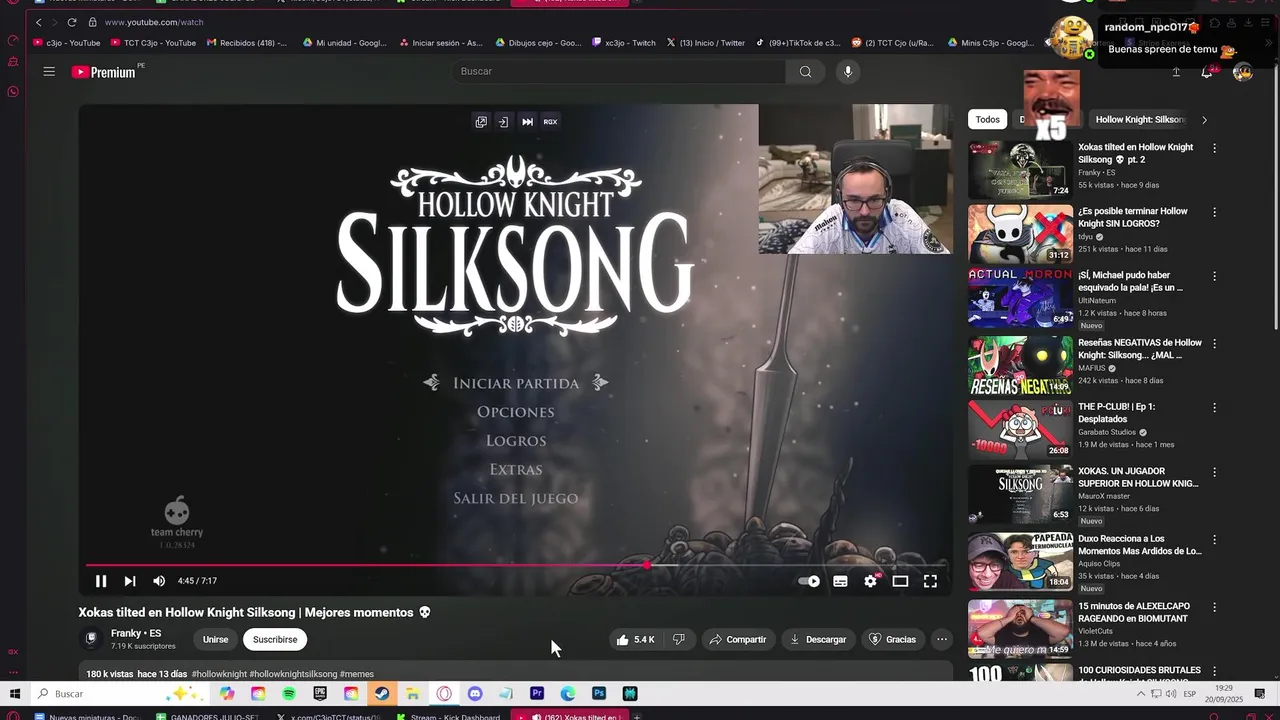Screen dimensions: 1280x720
Task: Show more filter chips with right arrow
Action: [x=1204, y=120]
